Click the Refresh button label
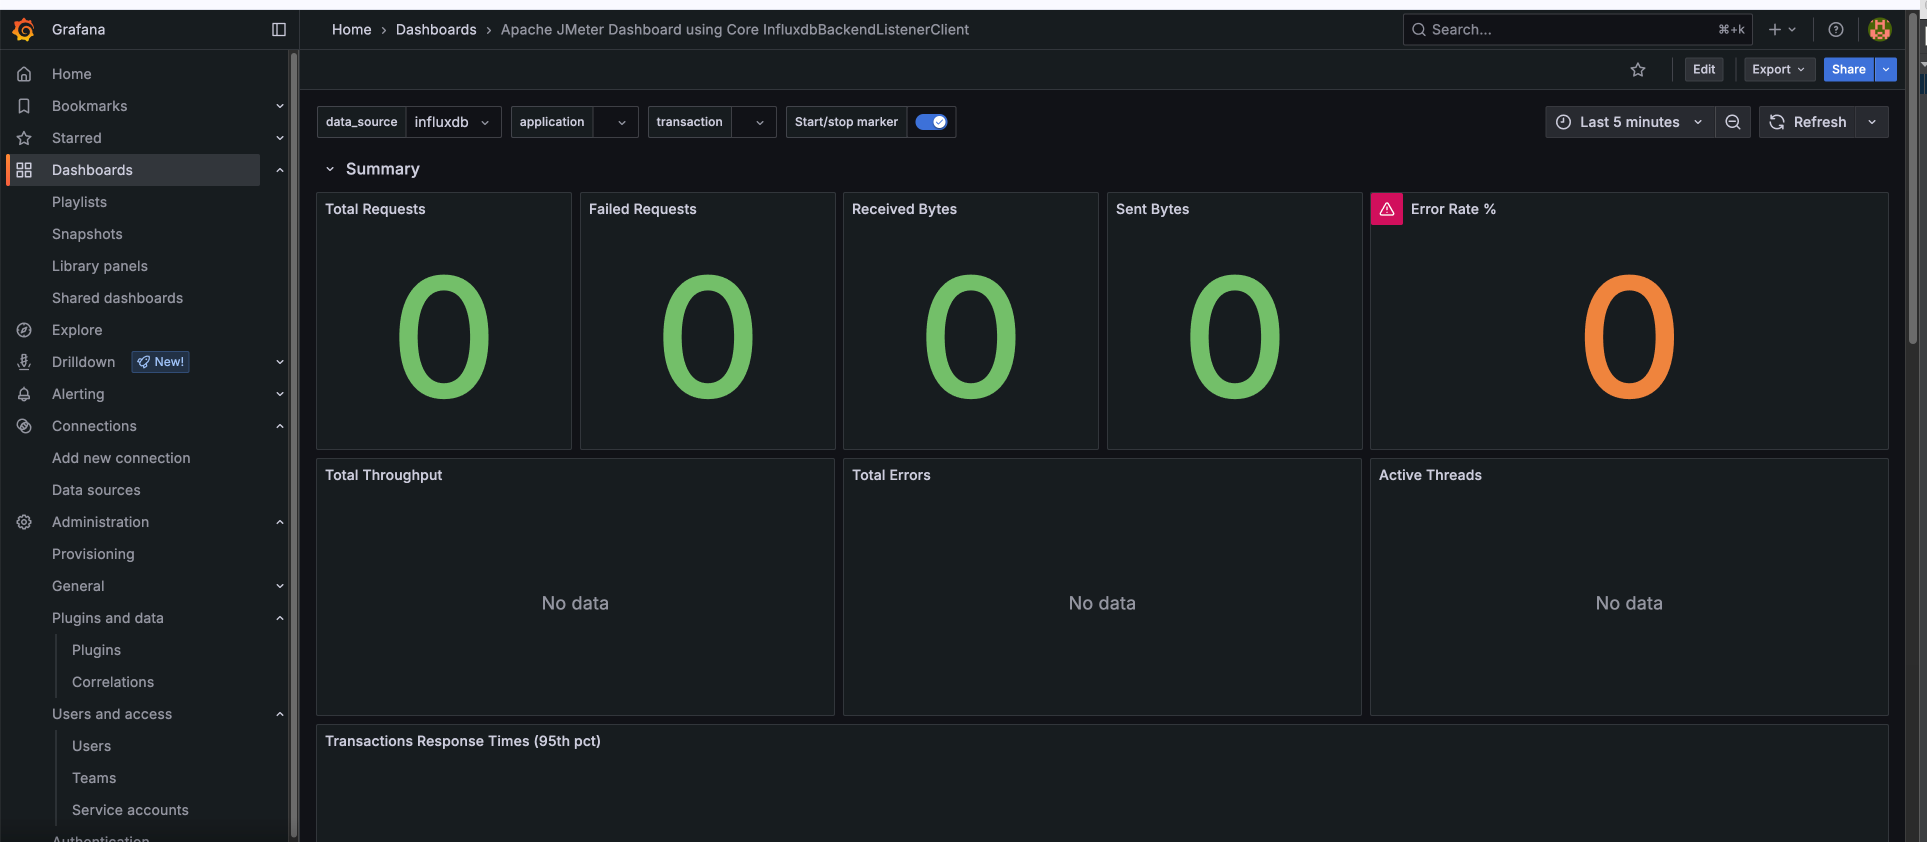Image resolution: width=1927 pixels, height=842 pixels. (1820, 122)
